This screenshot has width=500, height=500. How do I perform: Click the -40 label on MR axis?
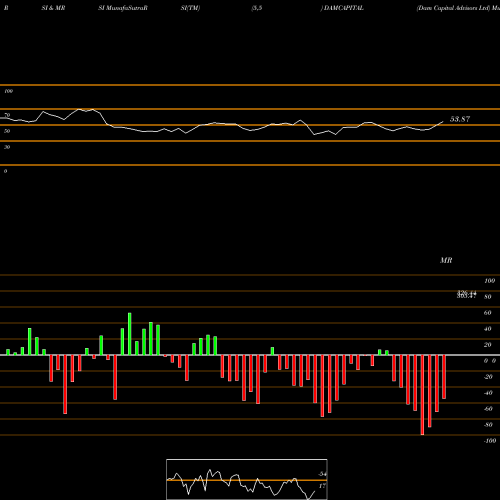click(x=489, y=393)
